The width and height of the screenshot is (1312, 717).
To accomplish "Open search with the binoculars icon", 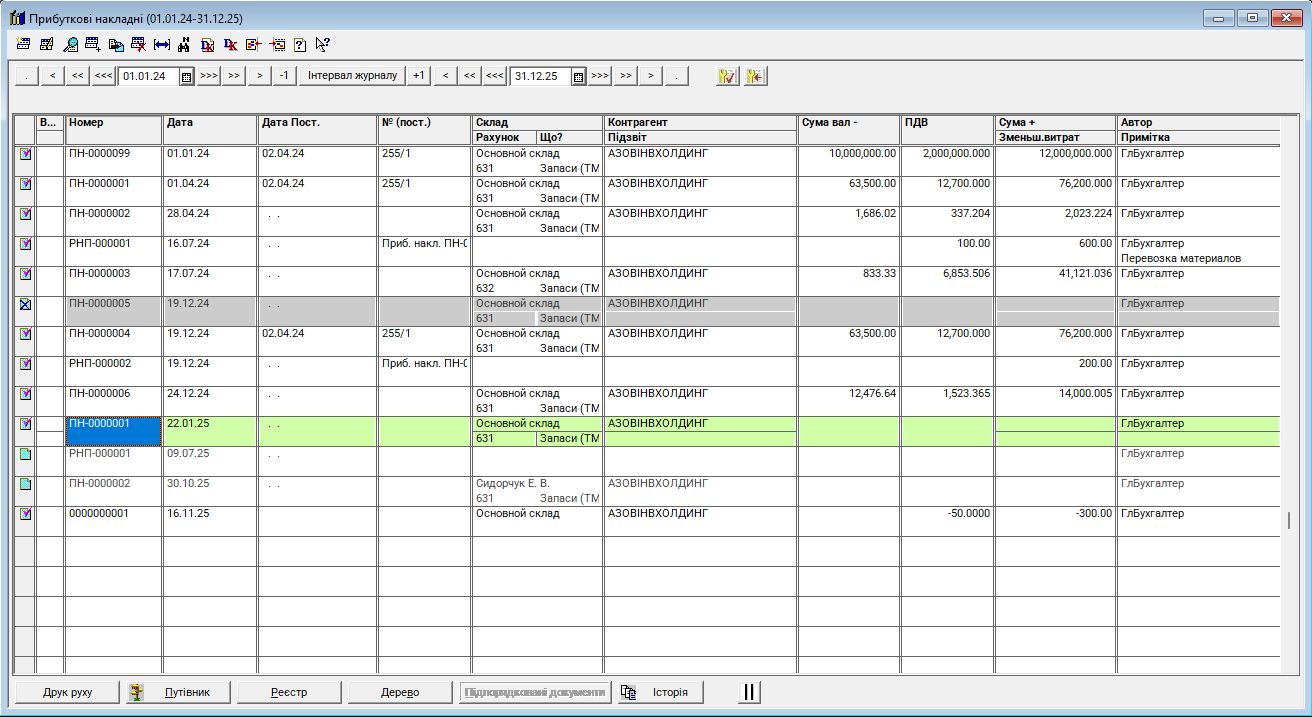I will pos(184,44).
